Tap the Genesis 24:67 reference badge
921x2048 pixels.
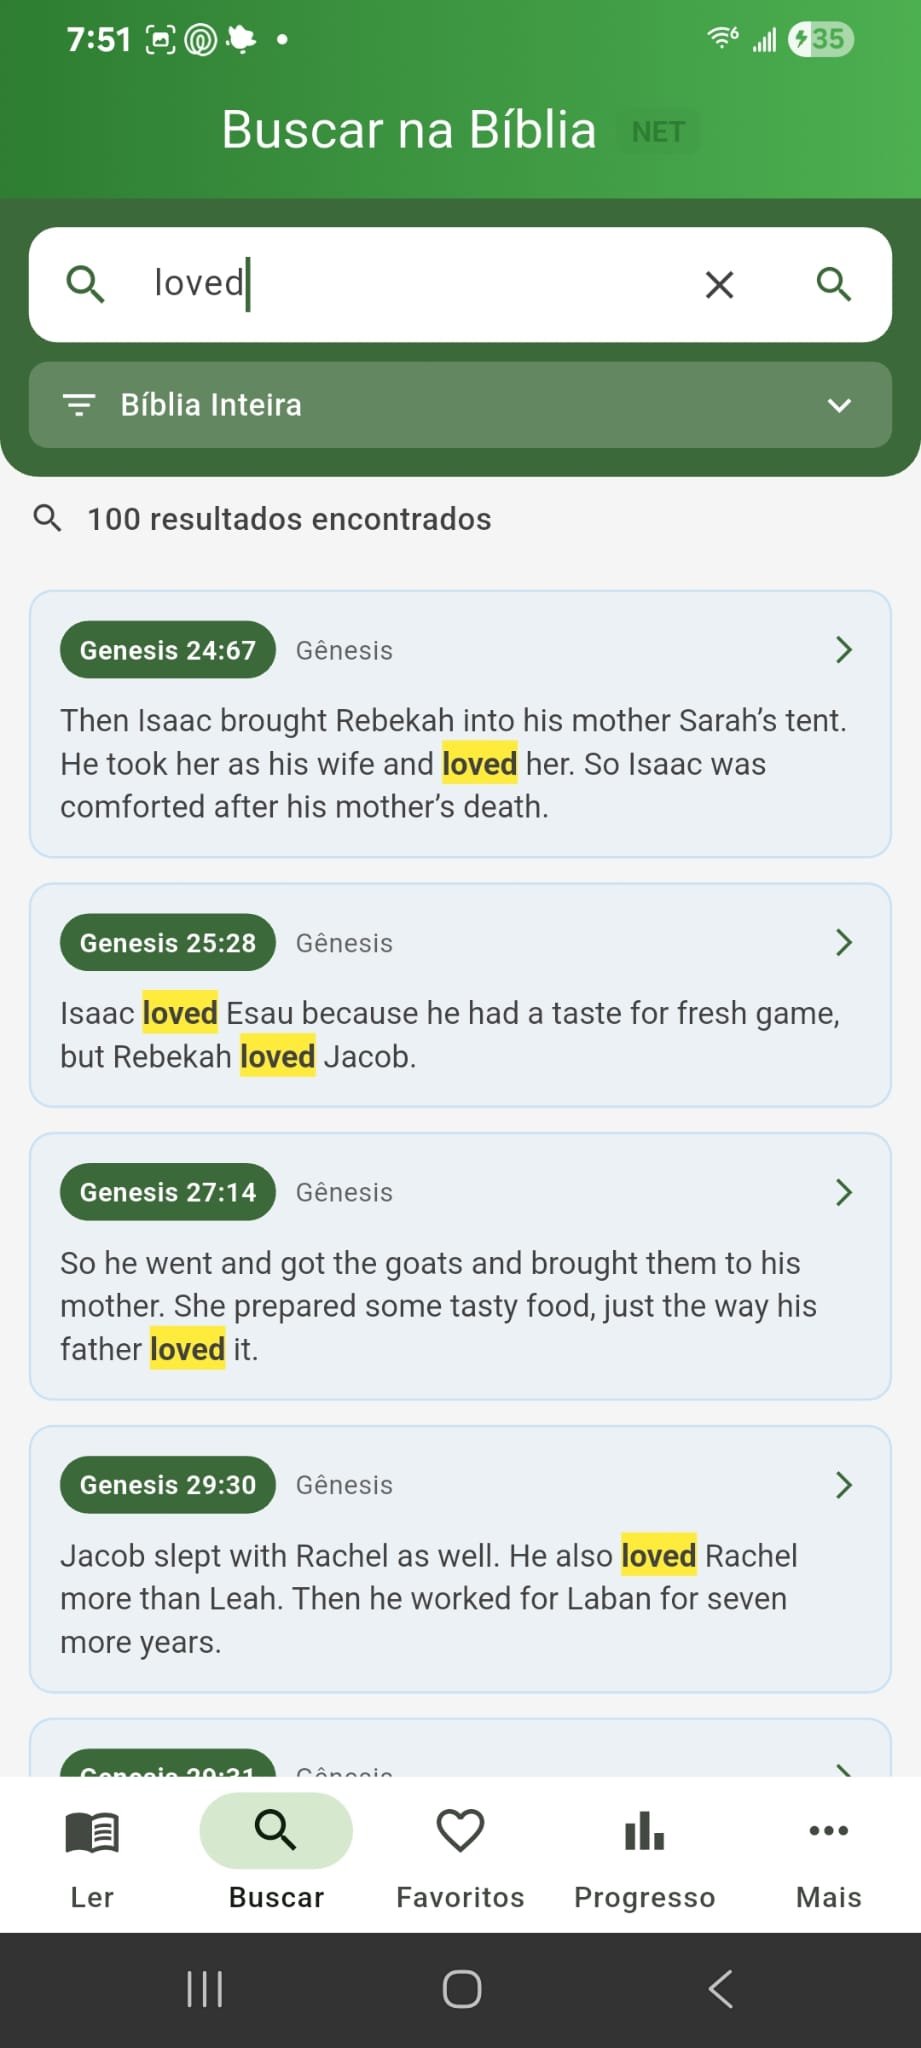[168, 650]
